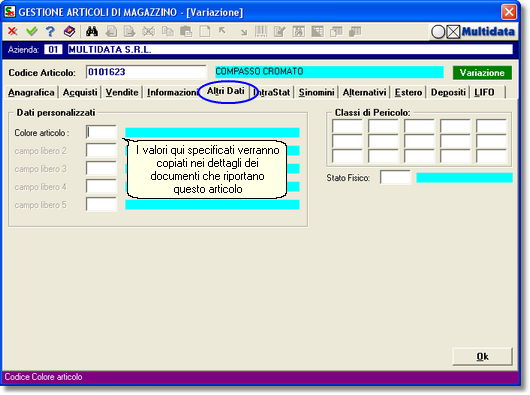The height and width of the screenshot is (395, 530).
Task: Click center cell of Classi di Pericolo grid
Action: 419,141
